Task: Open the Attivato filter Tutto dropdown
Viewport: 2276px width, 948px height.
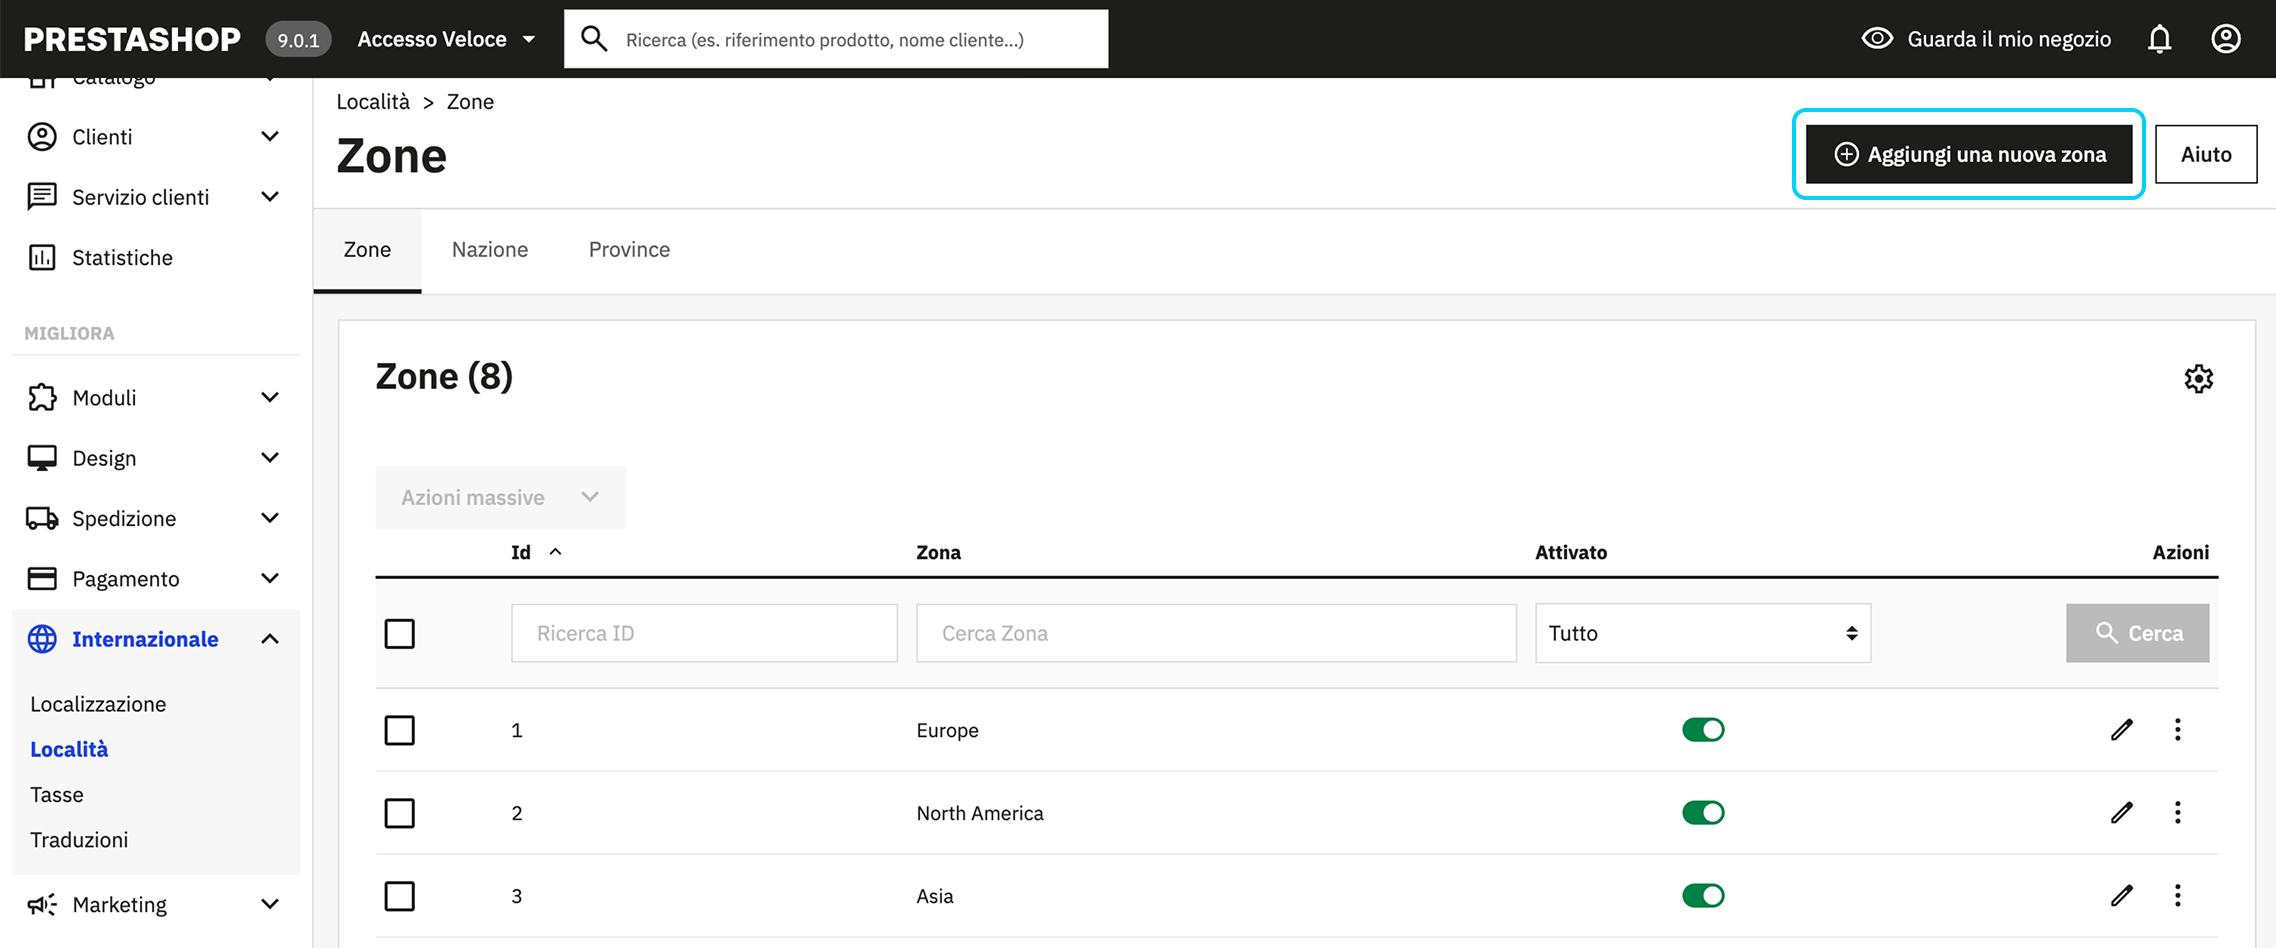Action: pyautogui.click(x=1703, y=633)
